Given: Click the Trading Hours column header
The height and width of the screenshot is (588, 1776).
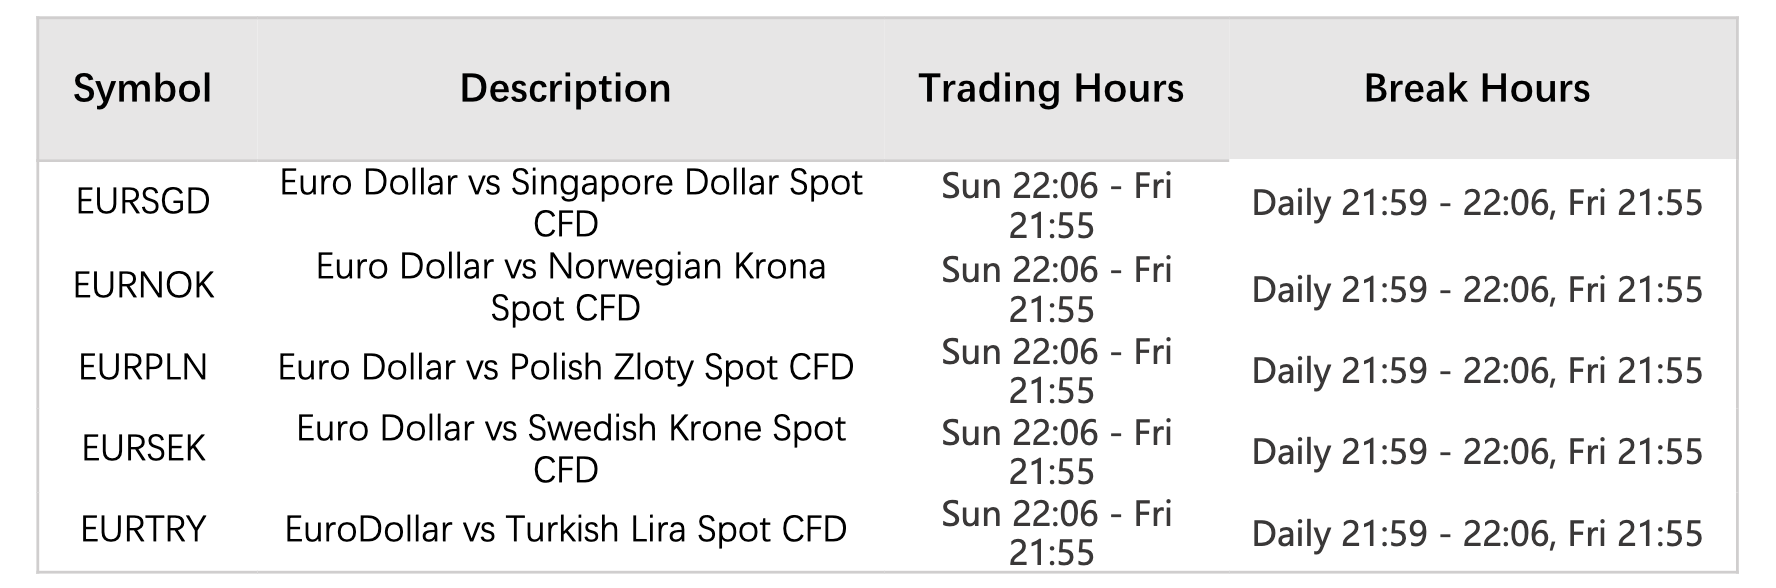Looking at the screenshot, I should 1051,88.
